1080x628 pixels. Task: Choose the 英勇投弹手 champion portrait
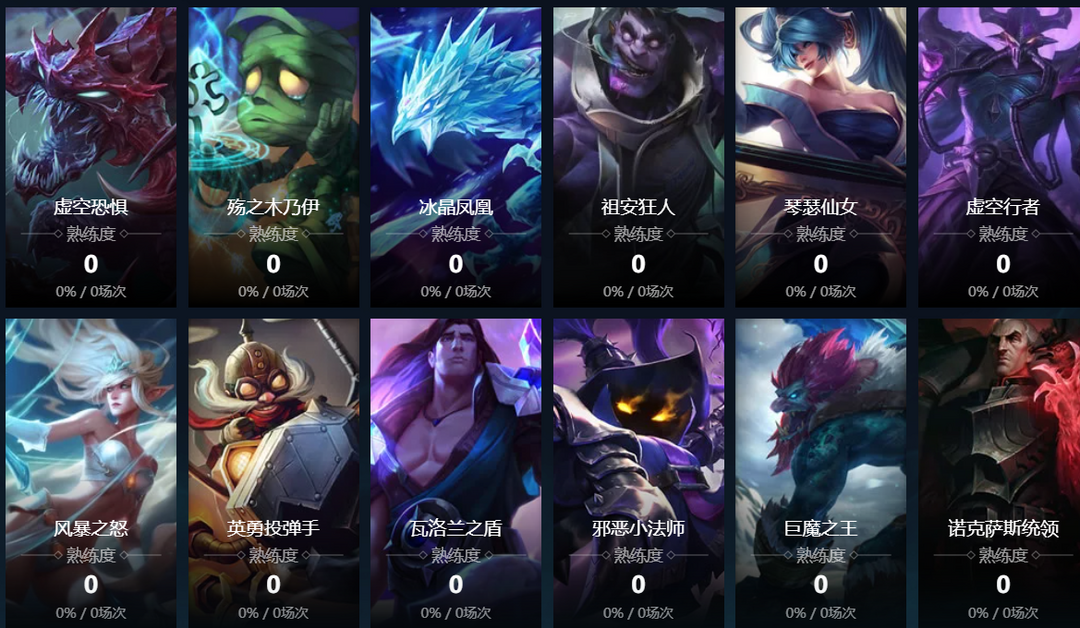273,473
